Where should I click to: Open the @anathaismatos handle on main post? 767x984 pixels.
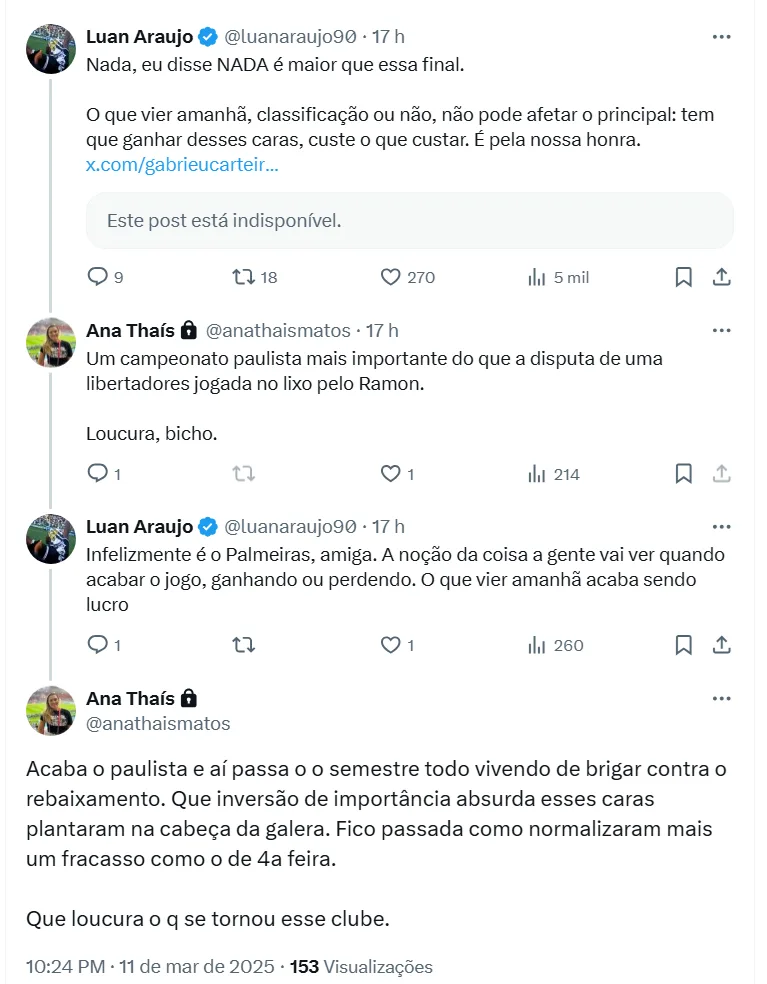point(158,723)
